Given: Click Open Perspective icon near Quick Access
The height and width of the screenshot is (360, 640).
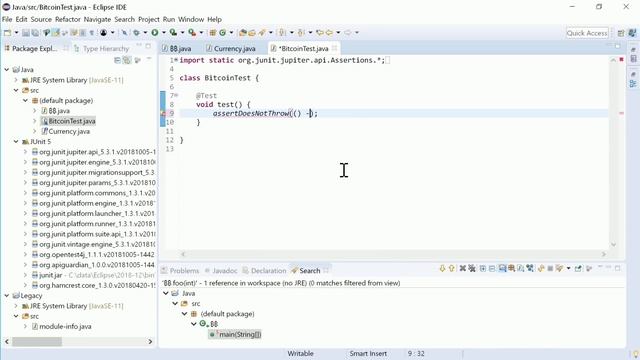Looking at the screenshot, I should coord(621,33).
